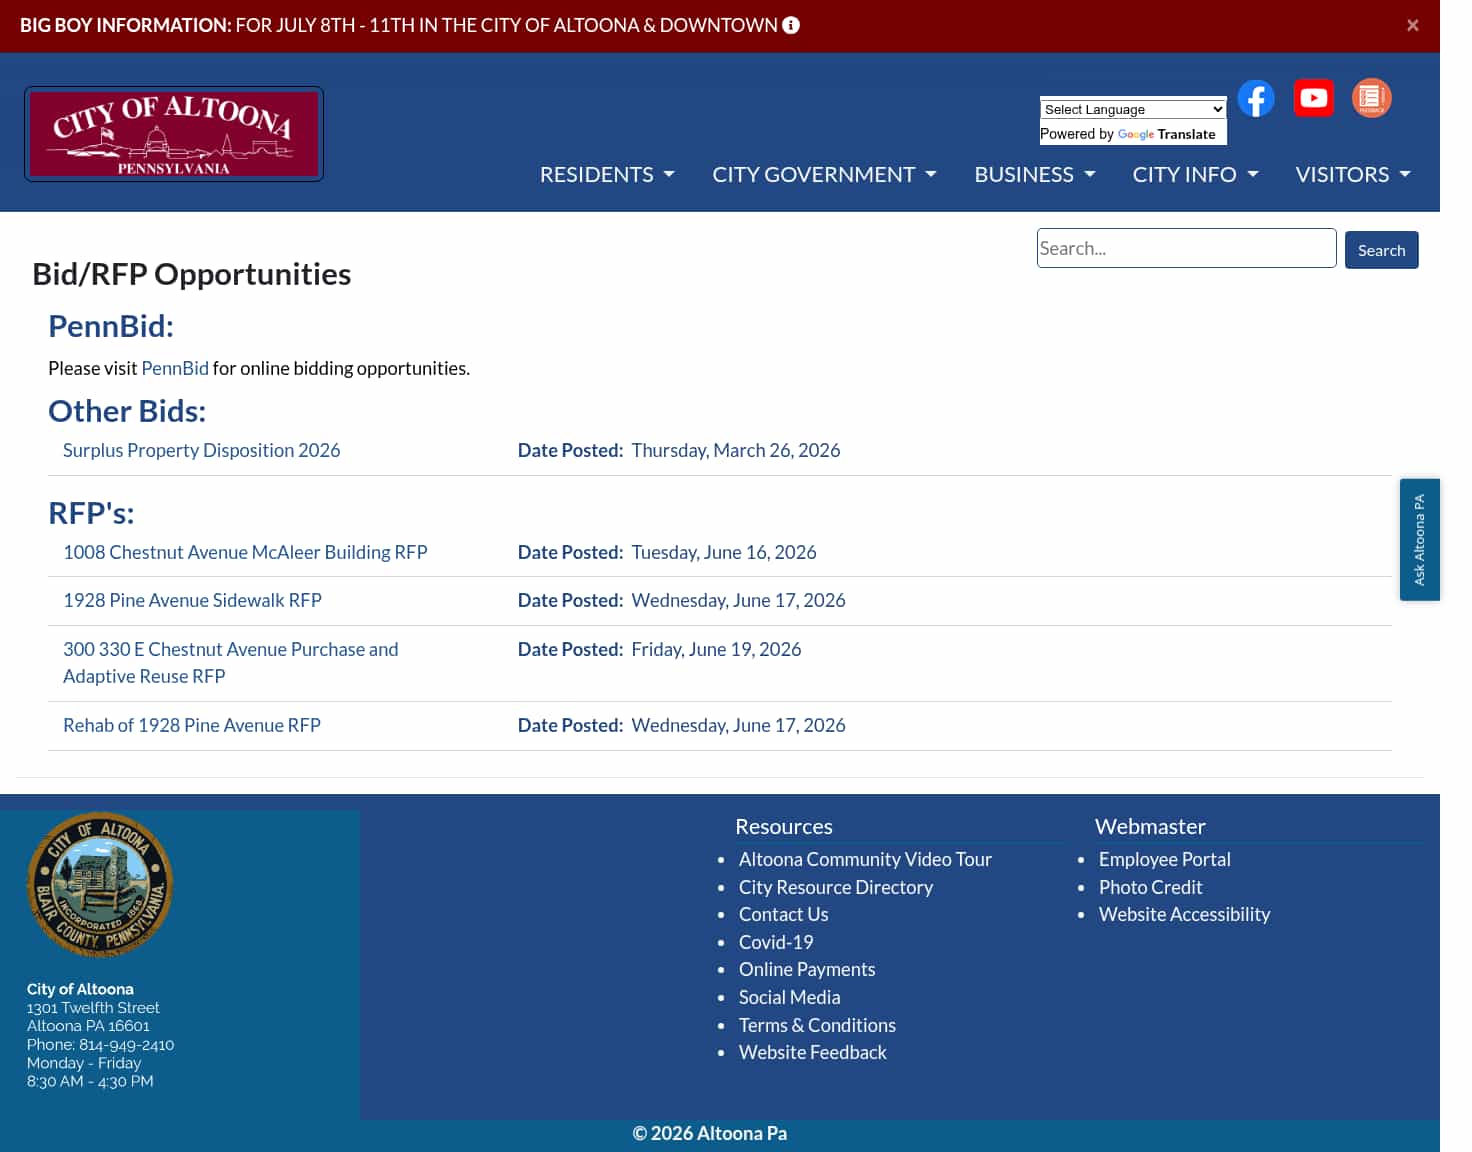
Task: Open the City of Altoona Facebook page icon
Action: pos(1256,98)
